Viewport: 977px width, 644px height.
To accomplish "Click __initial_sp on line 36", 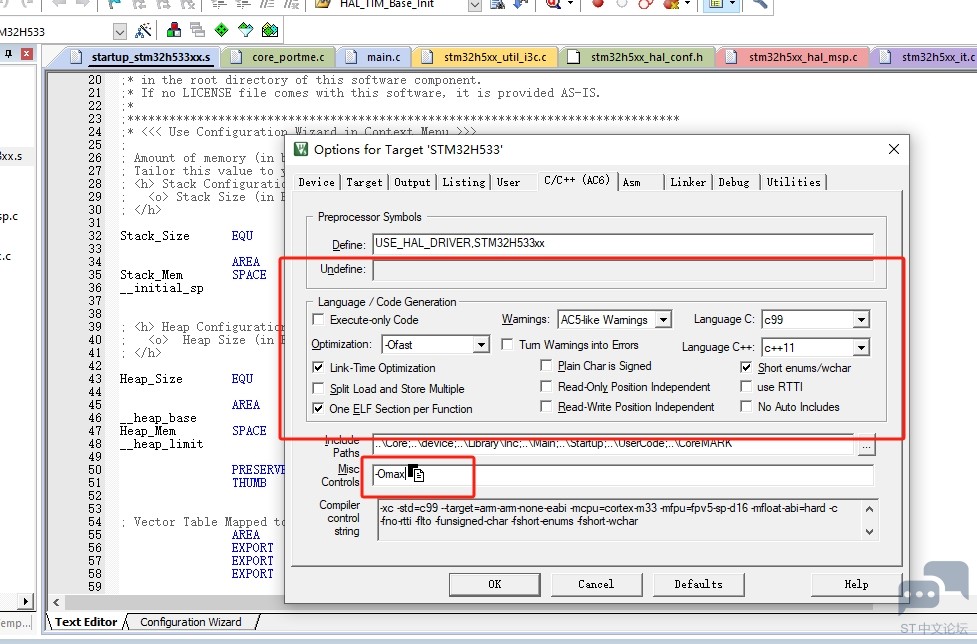I will coord(162,288).
